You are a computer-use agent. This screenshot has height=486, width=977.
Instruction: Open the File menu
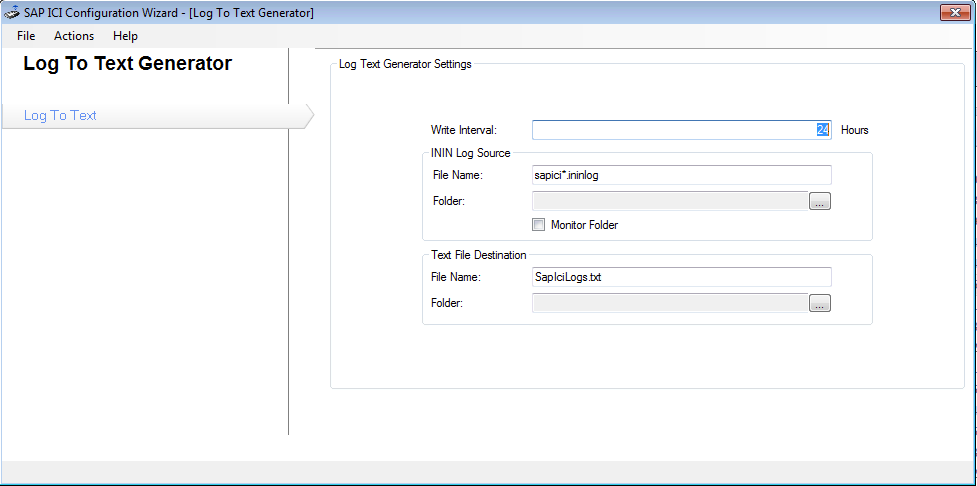pos(26,36)
